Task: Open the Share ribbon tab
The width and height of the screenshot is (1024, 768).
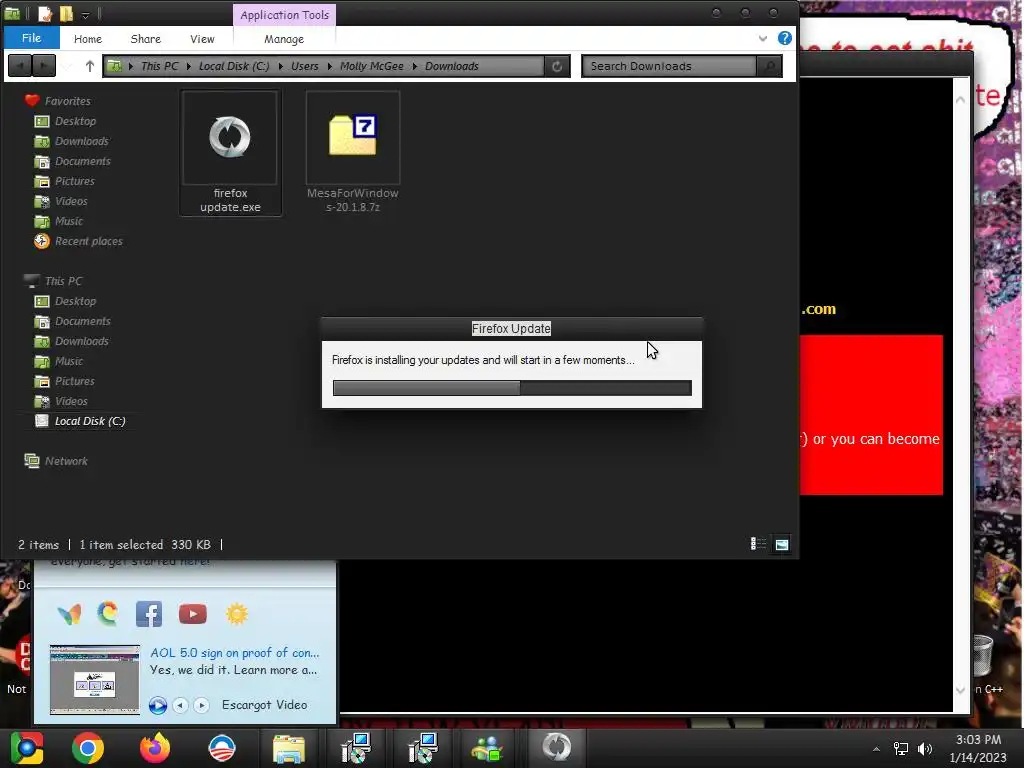Action: [x=146, y=39]
